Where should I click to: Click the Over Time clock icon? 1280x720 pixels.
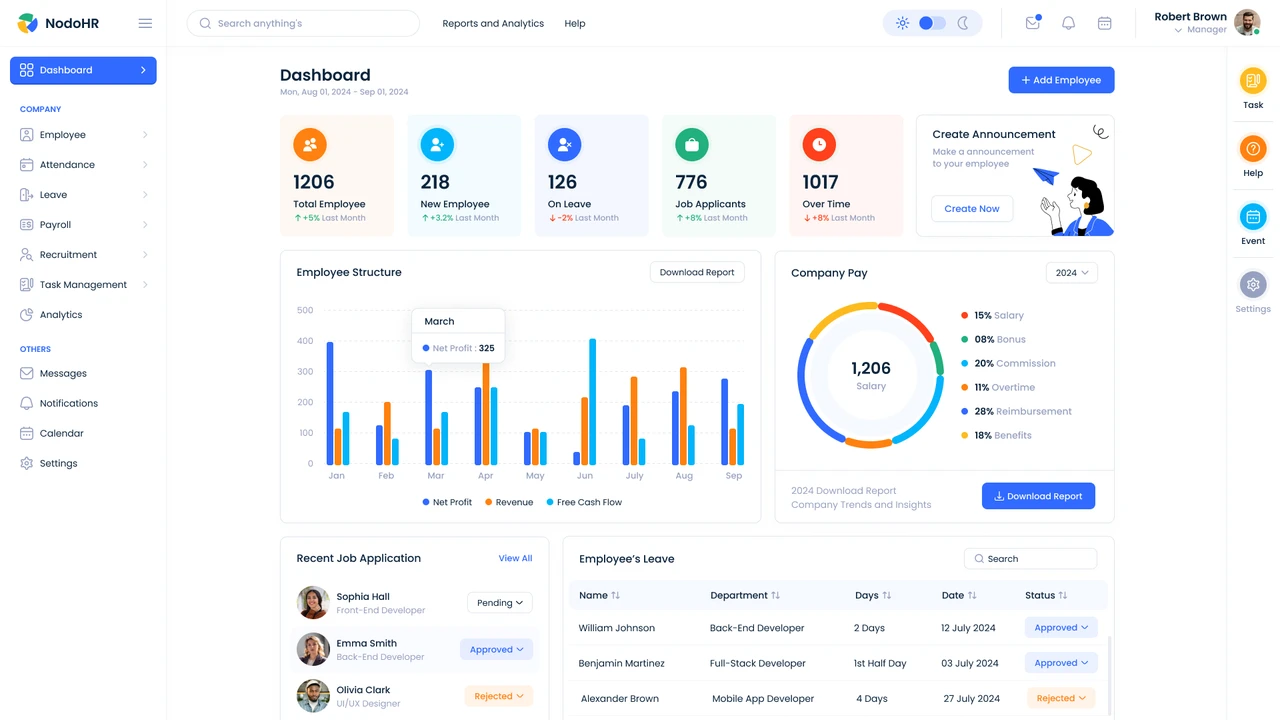pyautogui.click(x=819, y=145)
